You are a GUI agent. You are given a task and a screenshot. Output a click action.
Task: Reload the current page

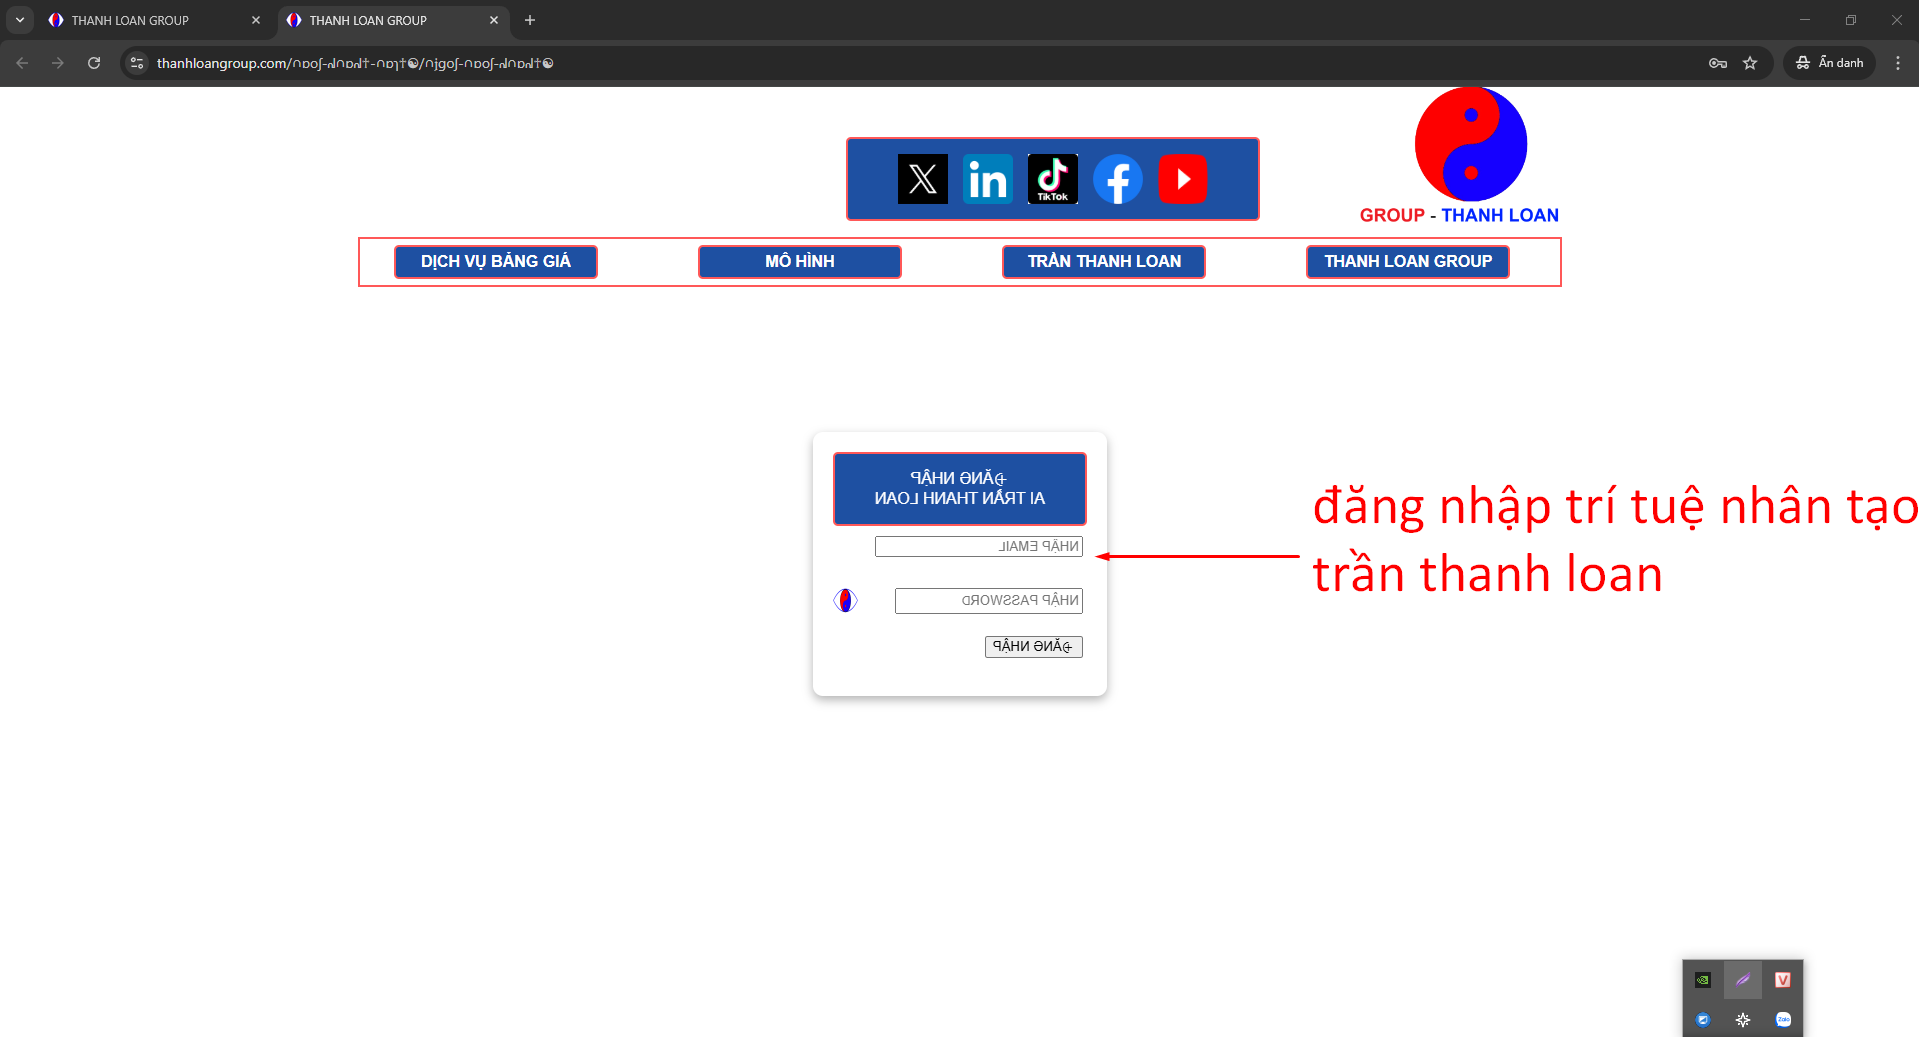(94, 63)
